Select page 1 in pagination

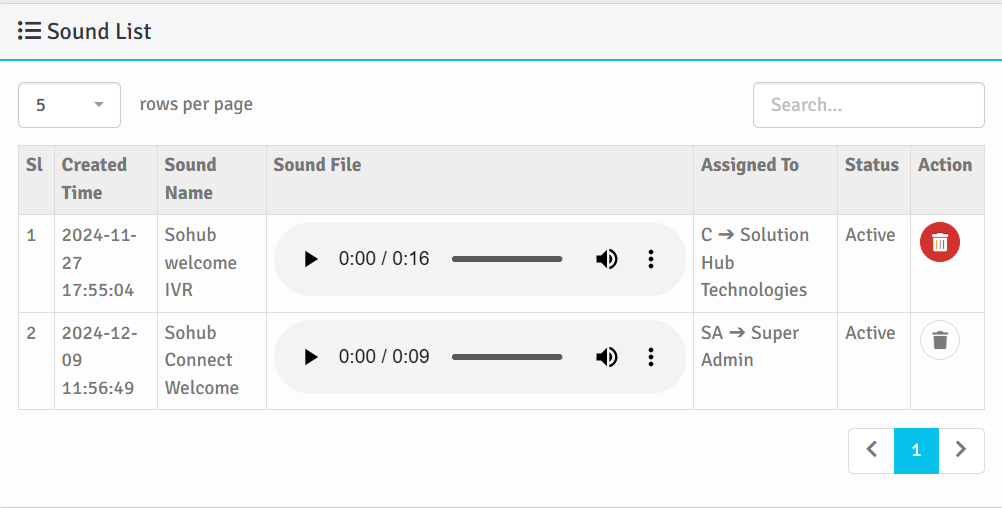click(916, 451)
